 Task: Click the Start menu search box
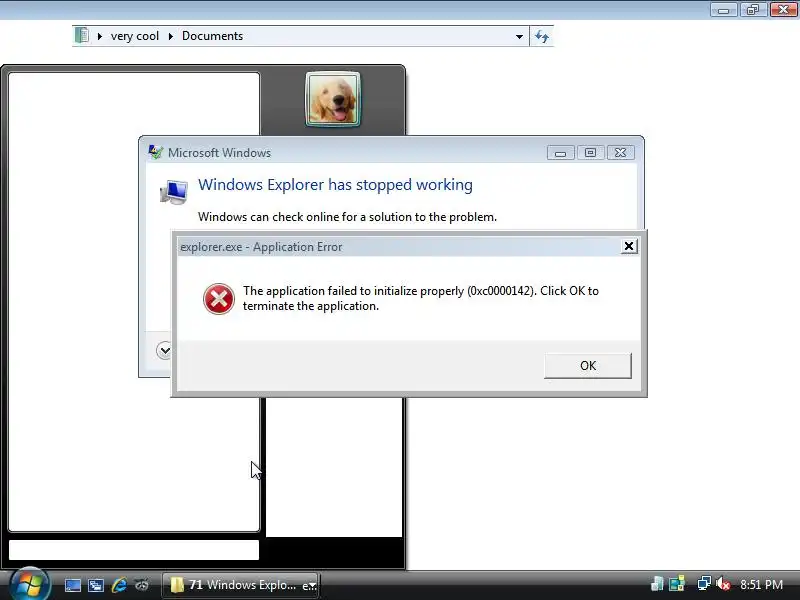tap(134, 550)
